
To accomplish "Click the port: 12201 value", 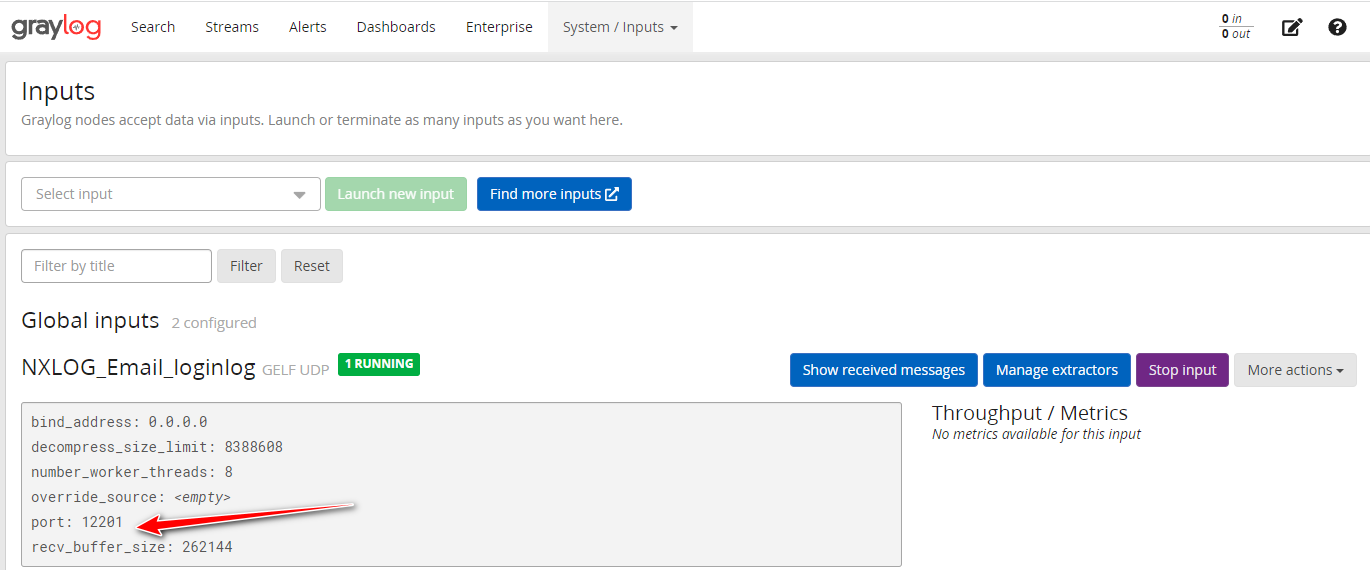I will tap(77, 522).
